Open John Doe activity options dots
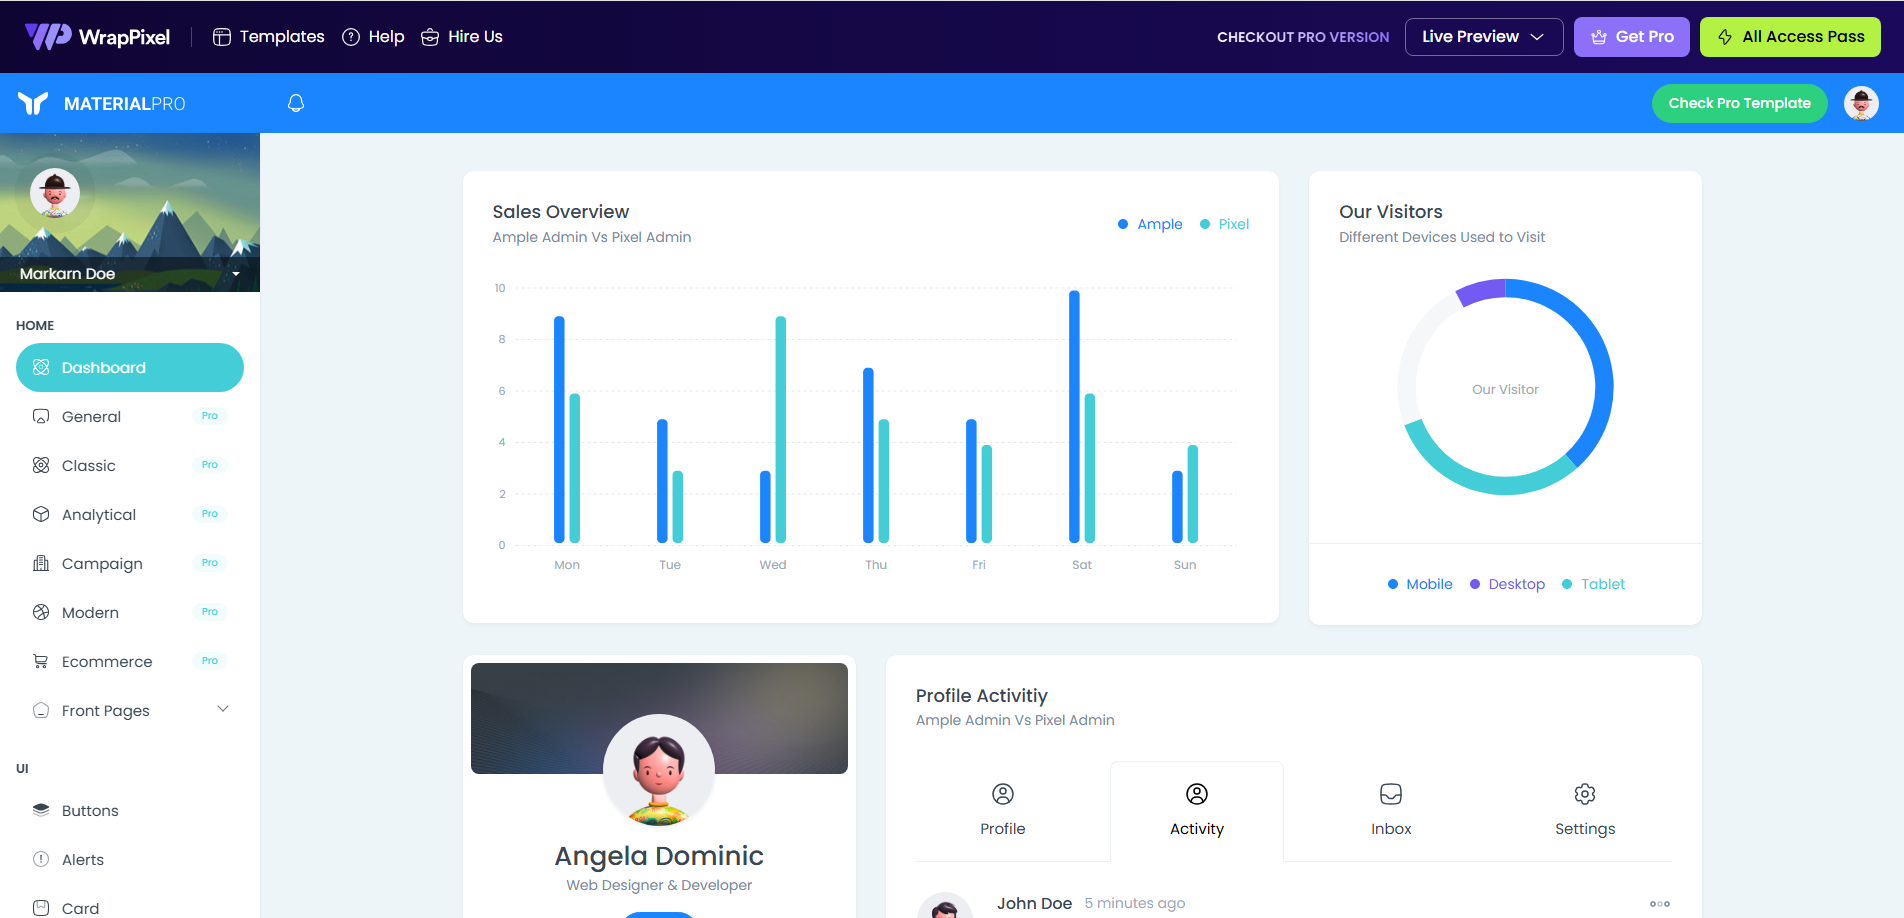 [1660, 904]
